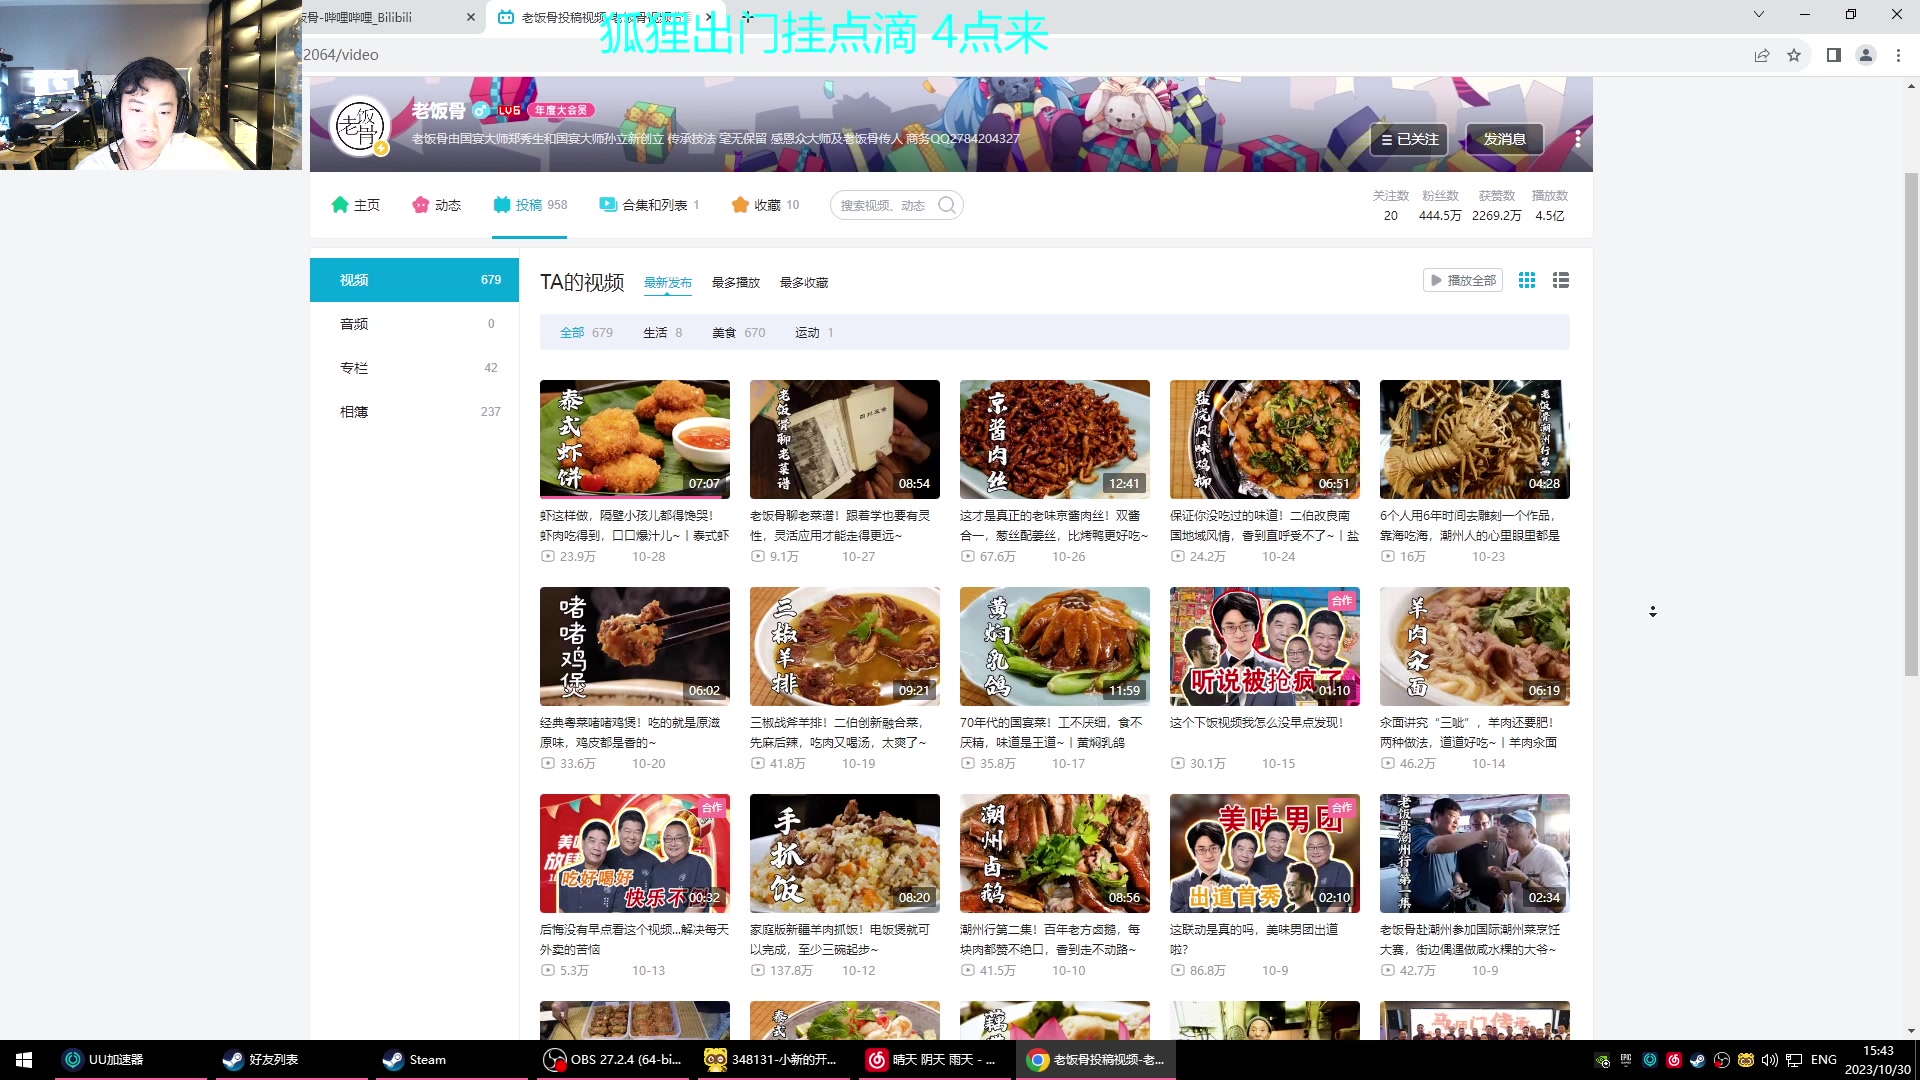The height and width of the screenshot is (1080, 1920).
Task: Switch input language via the ENG indicator
Action: (1824, 1059)
